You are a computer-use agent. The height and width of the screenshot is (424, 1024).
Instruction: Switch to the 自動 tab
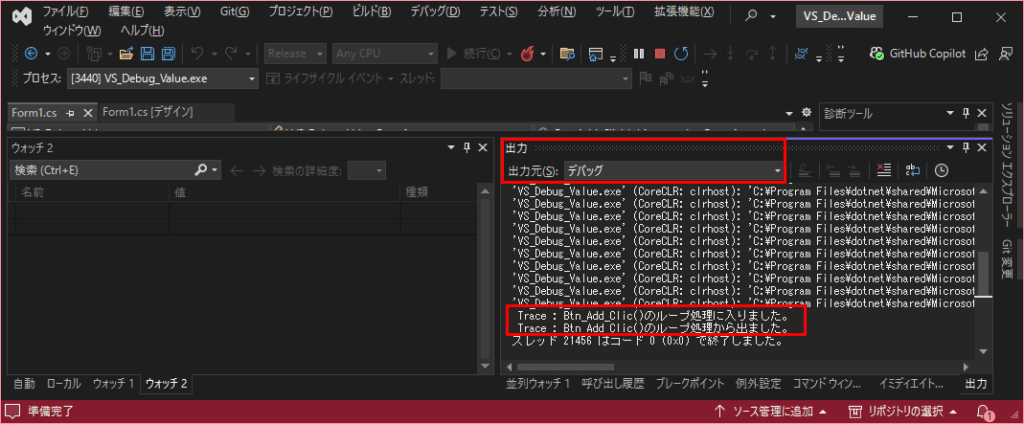24,383
